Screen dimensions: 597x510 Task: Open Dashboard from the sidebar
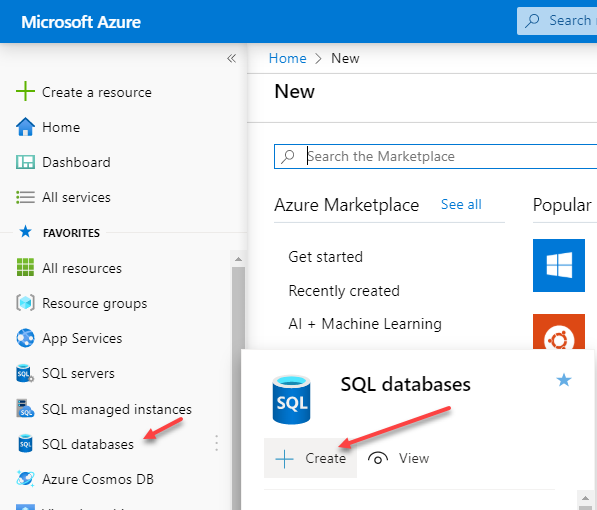click(x=77, y=162)
